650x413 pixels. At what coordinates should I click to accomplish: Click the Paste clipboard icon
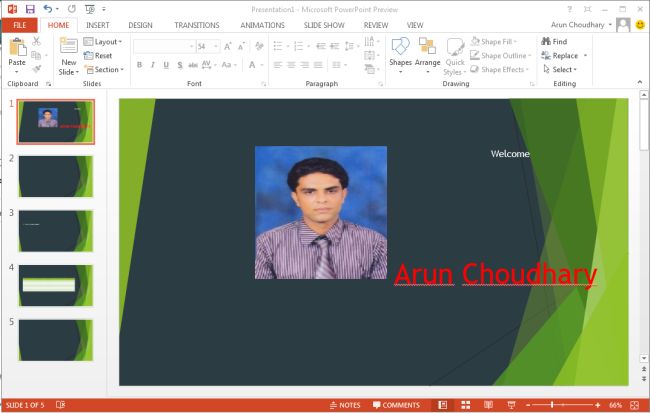click(x=17, y=47)
